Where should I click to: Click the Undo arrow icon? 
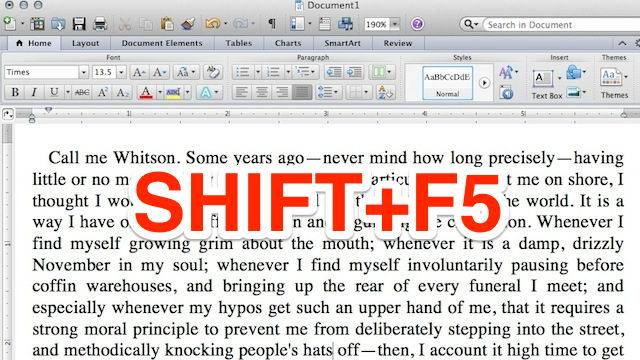click(213, 24)
